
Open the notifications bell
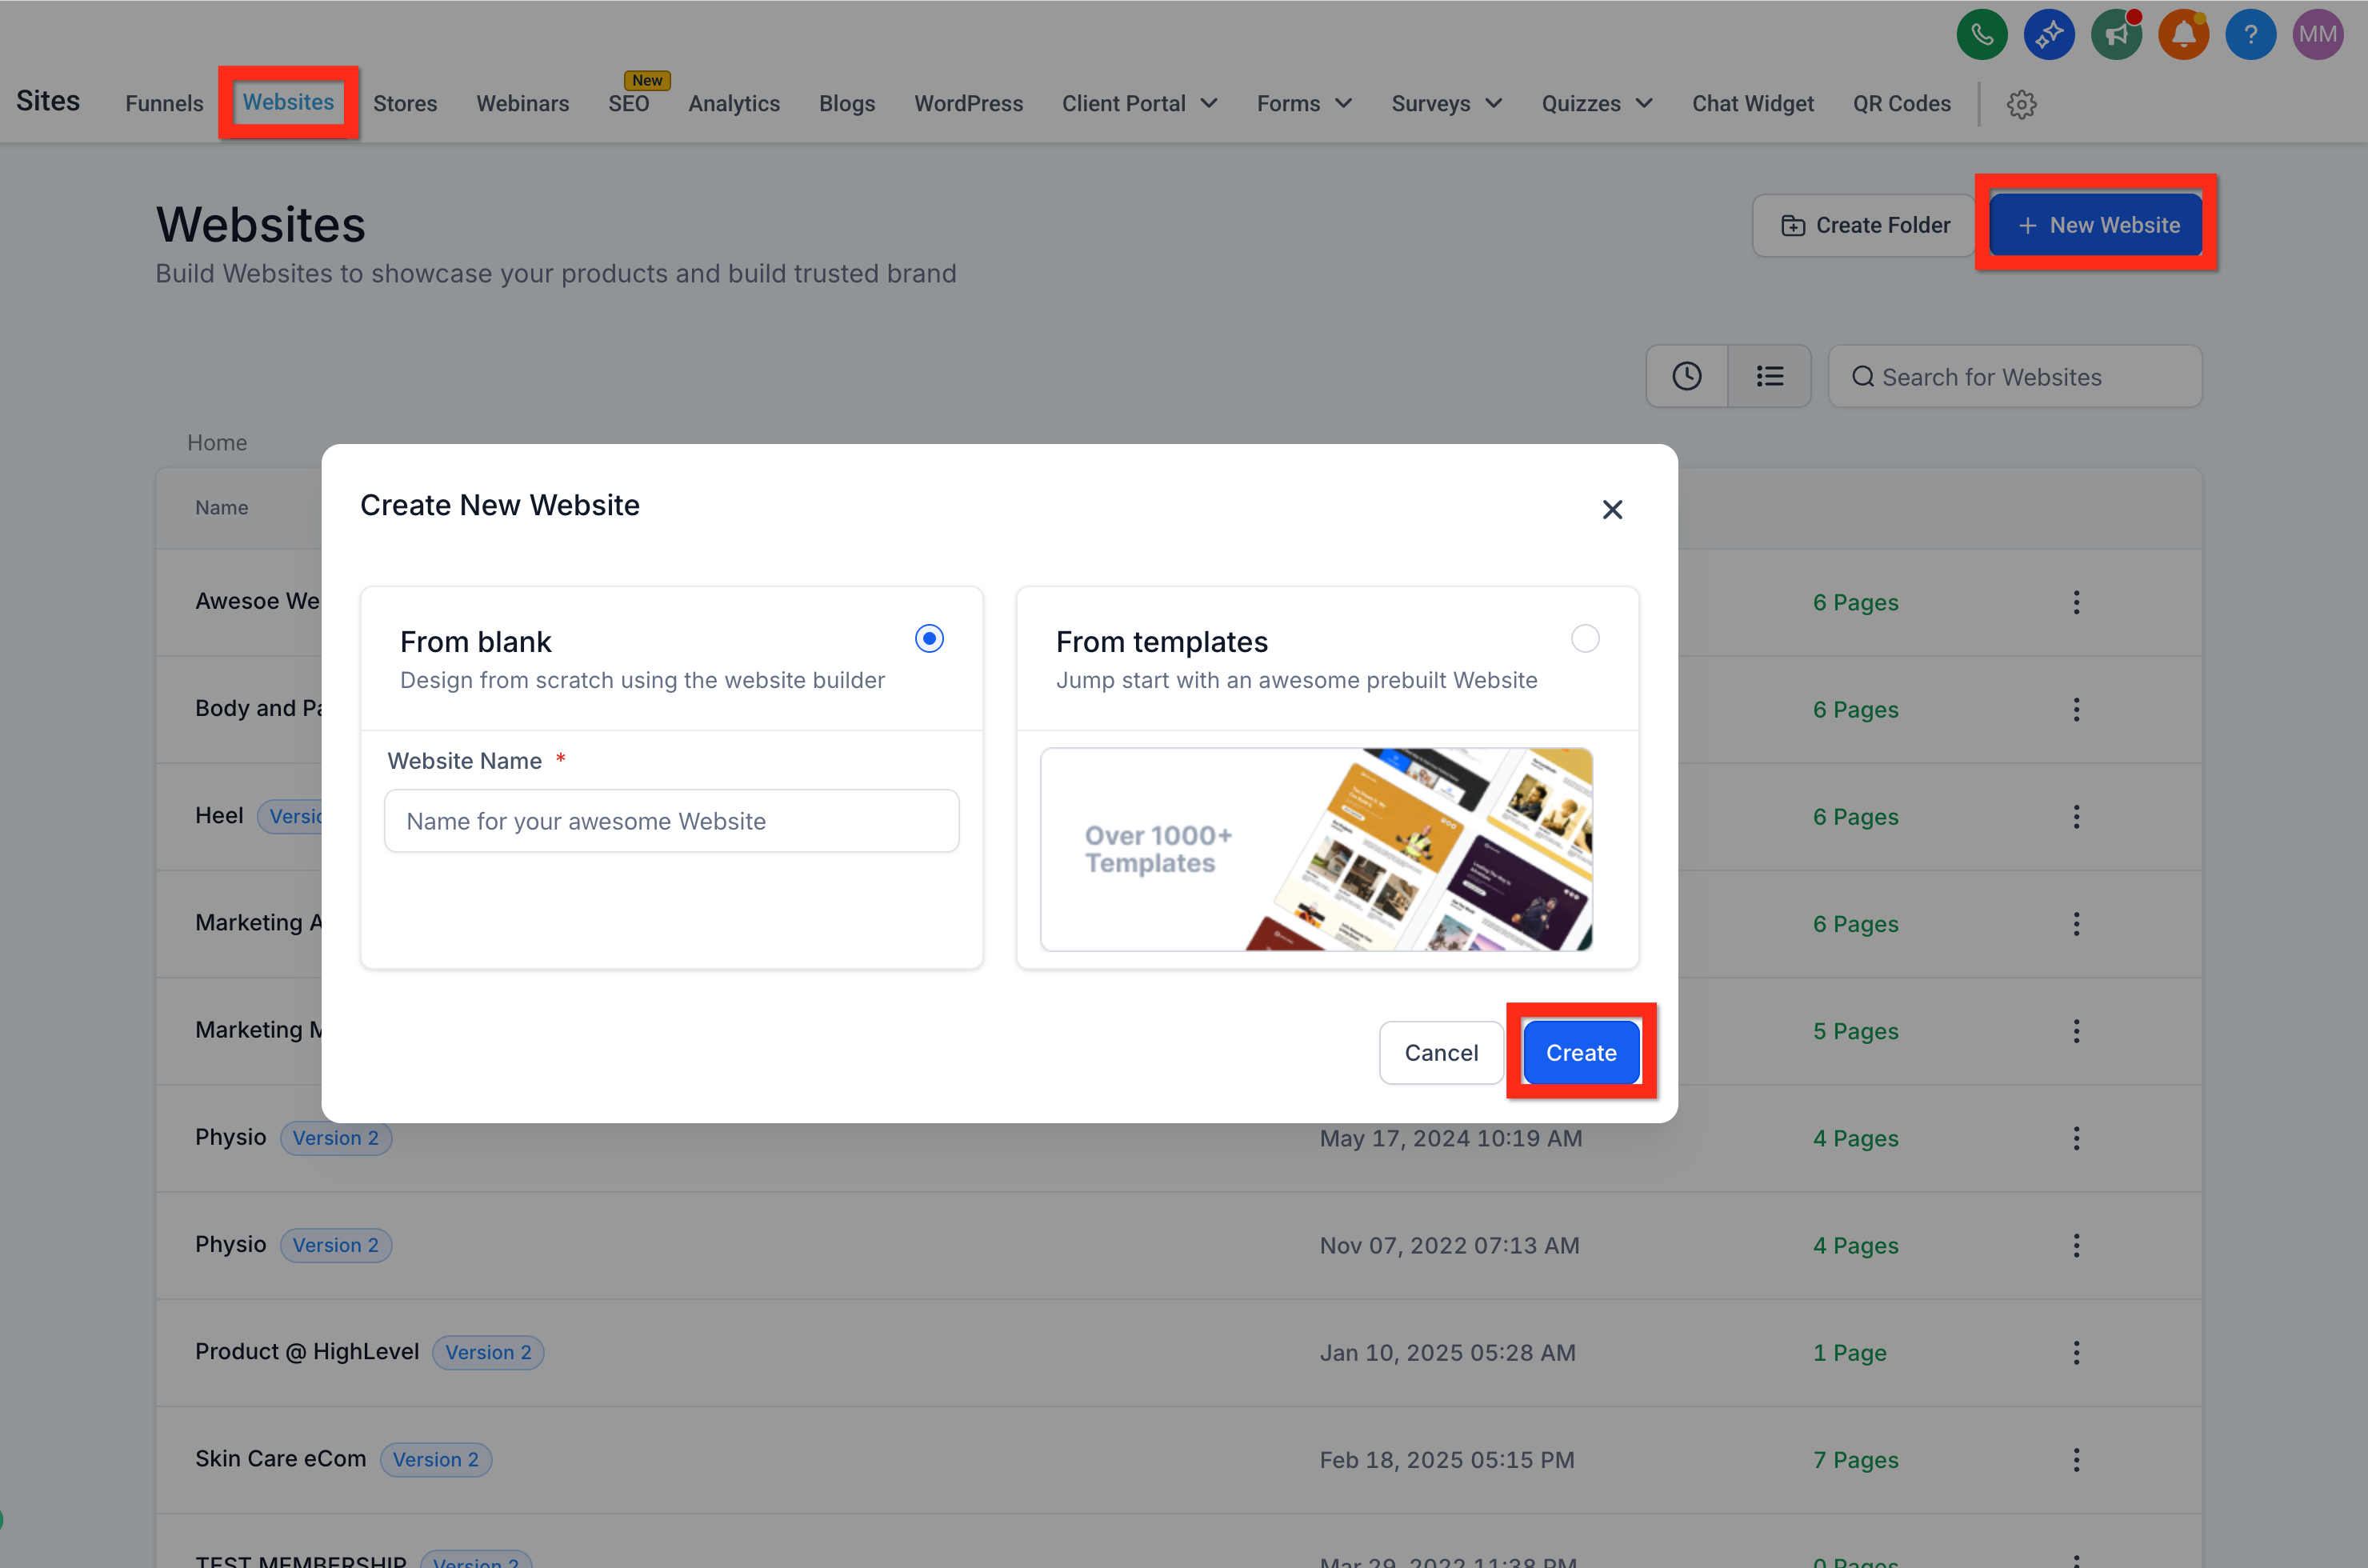(x=2184, y=33)
